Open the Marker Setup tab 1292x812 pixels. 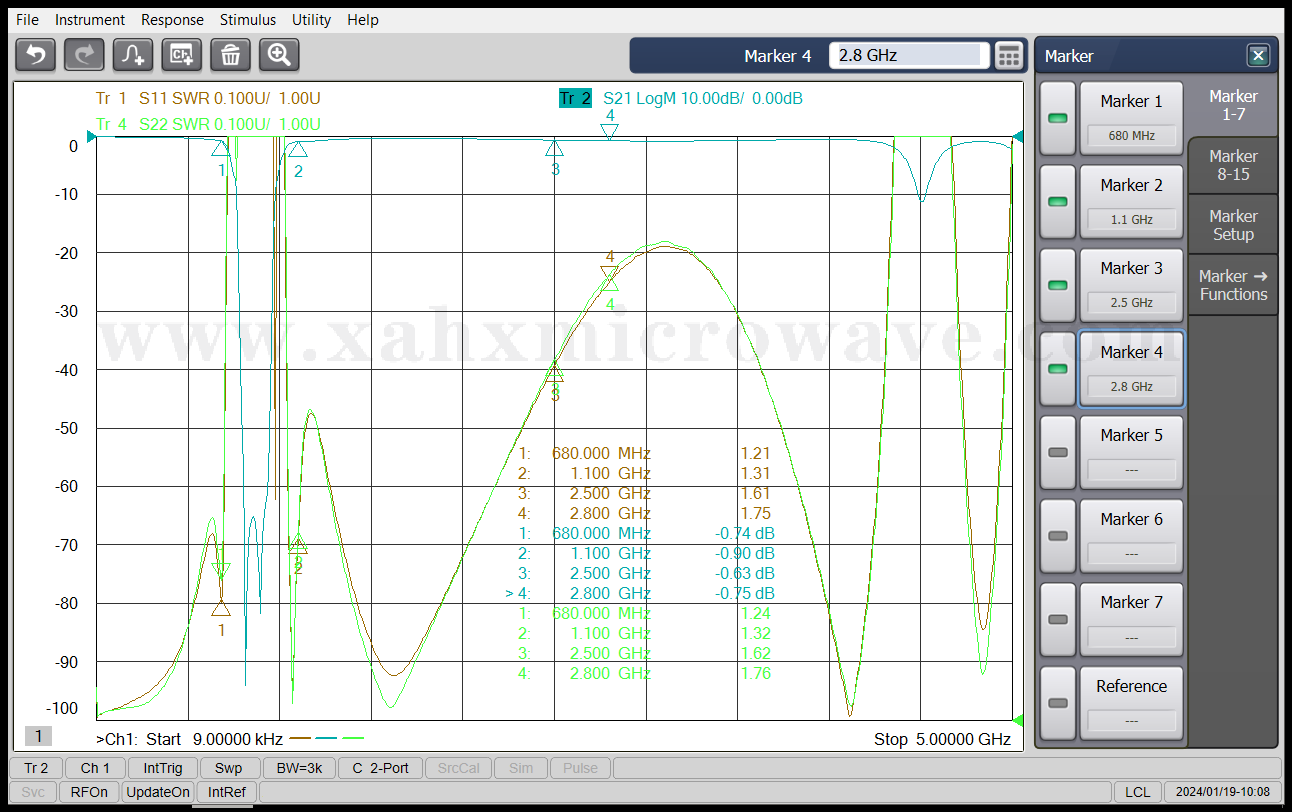click(x=1232, y=225)
